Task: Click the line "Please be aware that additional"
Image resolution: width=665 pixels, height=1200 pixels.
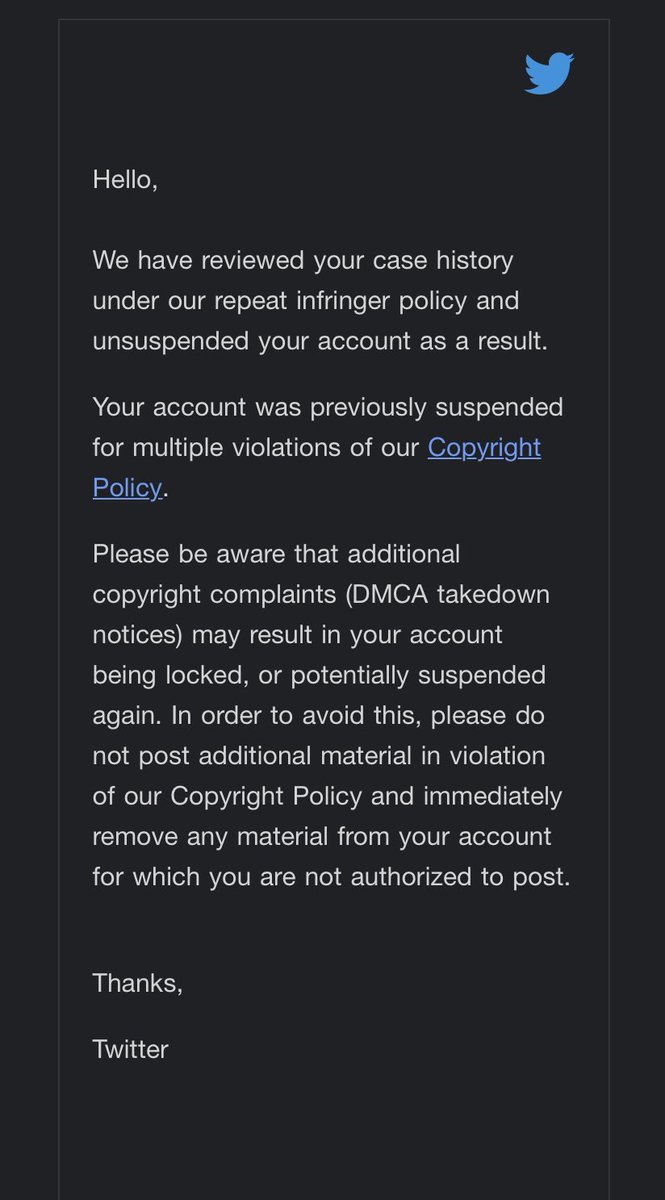Action: [x=277, y=554]
